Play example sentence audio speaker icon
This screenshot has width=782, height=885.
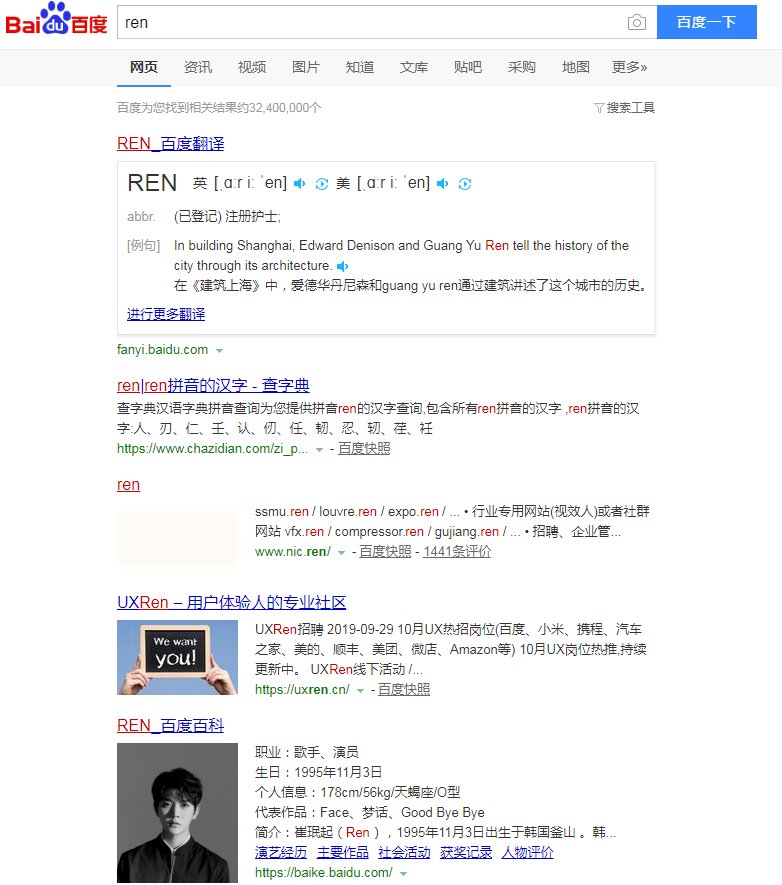[x=342, y=266]
